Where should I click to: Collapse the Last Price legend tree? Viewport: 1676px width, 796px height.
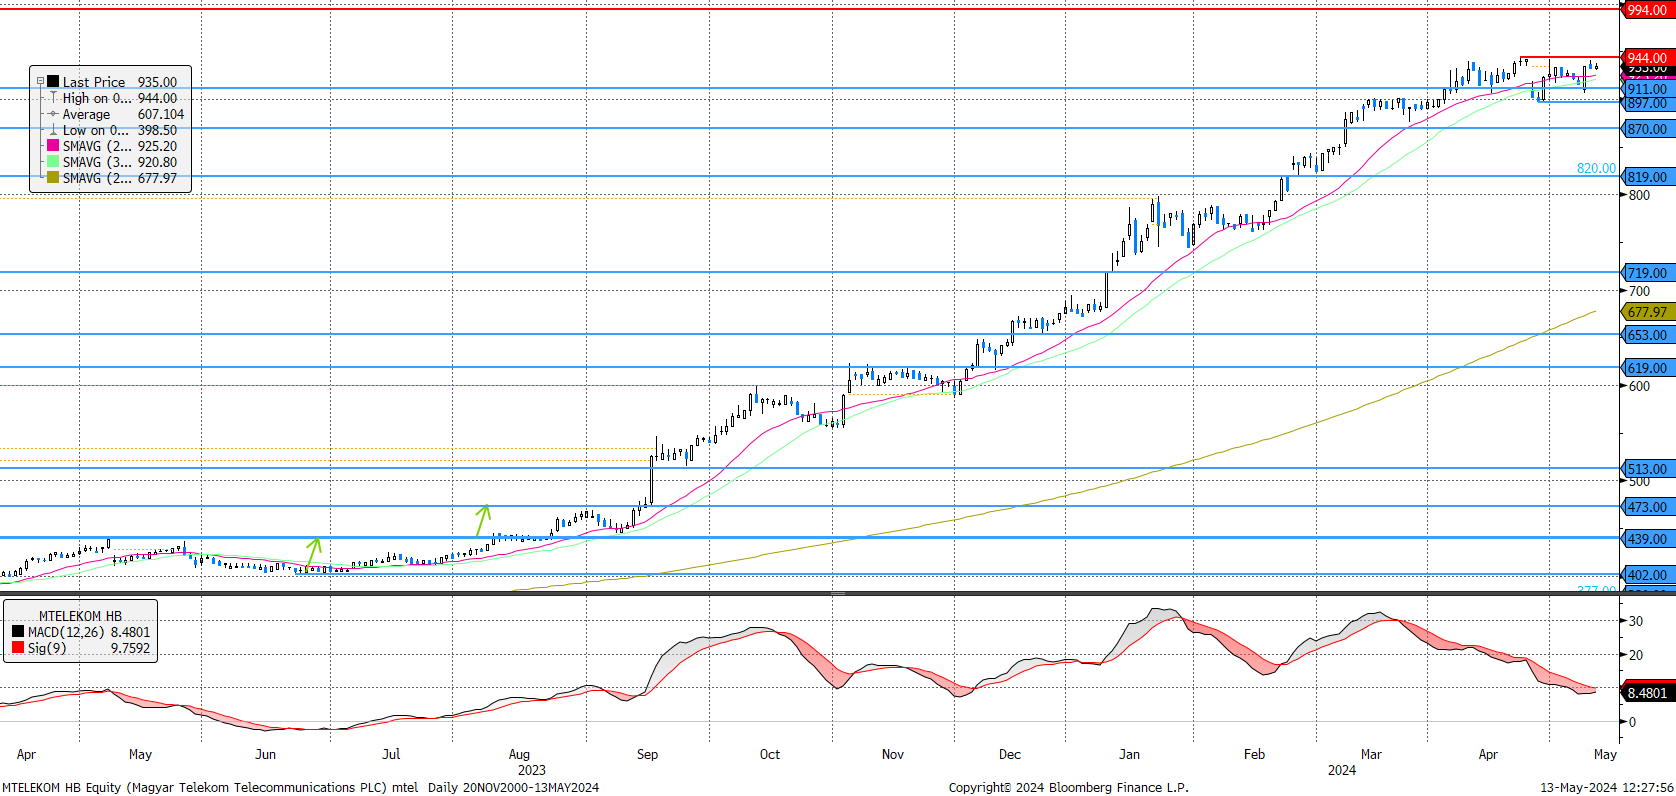point(40,82)
